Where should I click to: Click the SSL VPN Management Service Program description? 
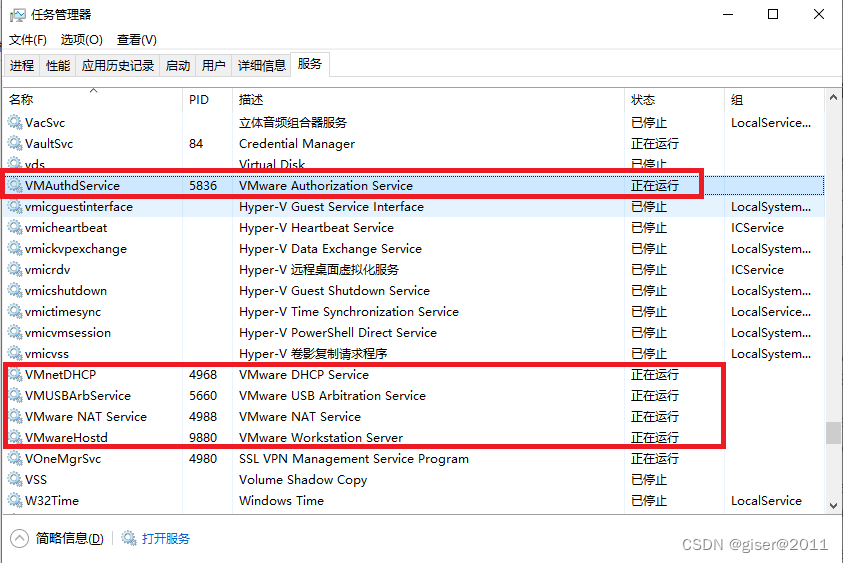354,458
